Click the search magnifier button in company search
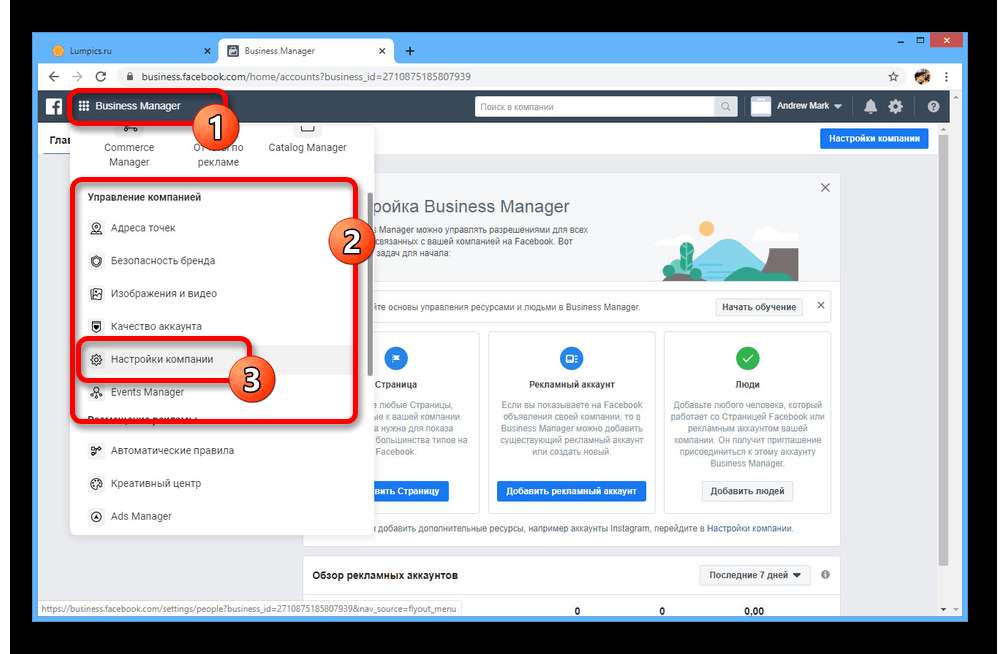Screen dimensions: 1000x654 tap(726, 107)
